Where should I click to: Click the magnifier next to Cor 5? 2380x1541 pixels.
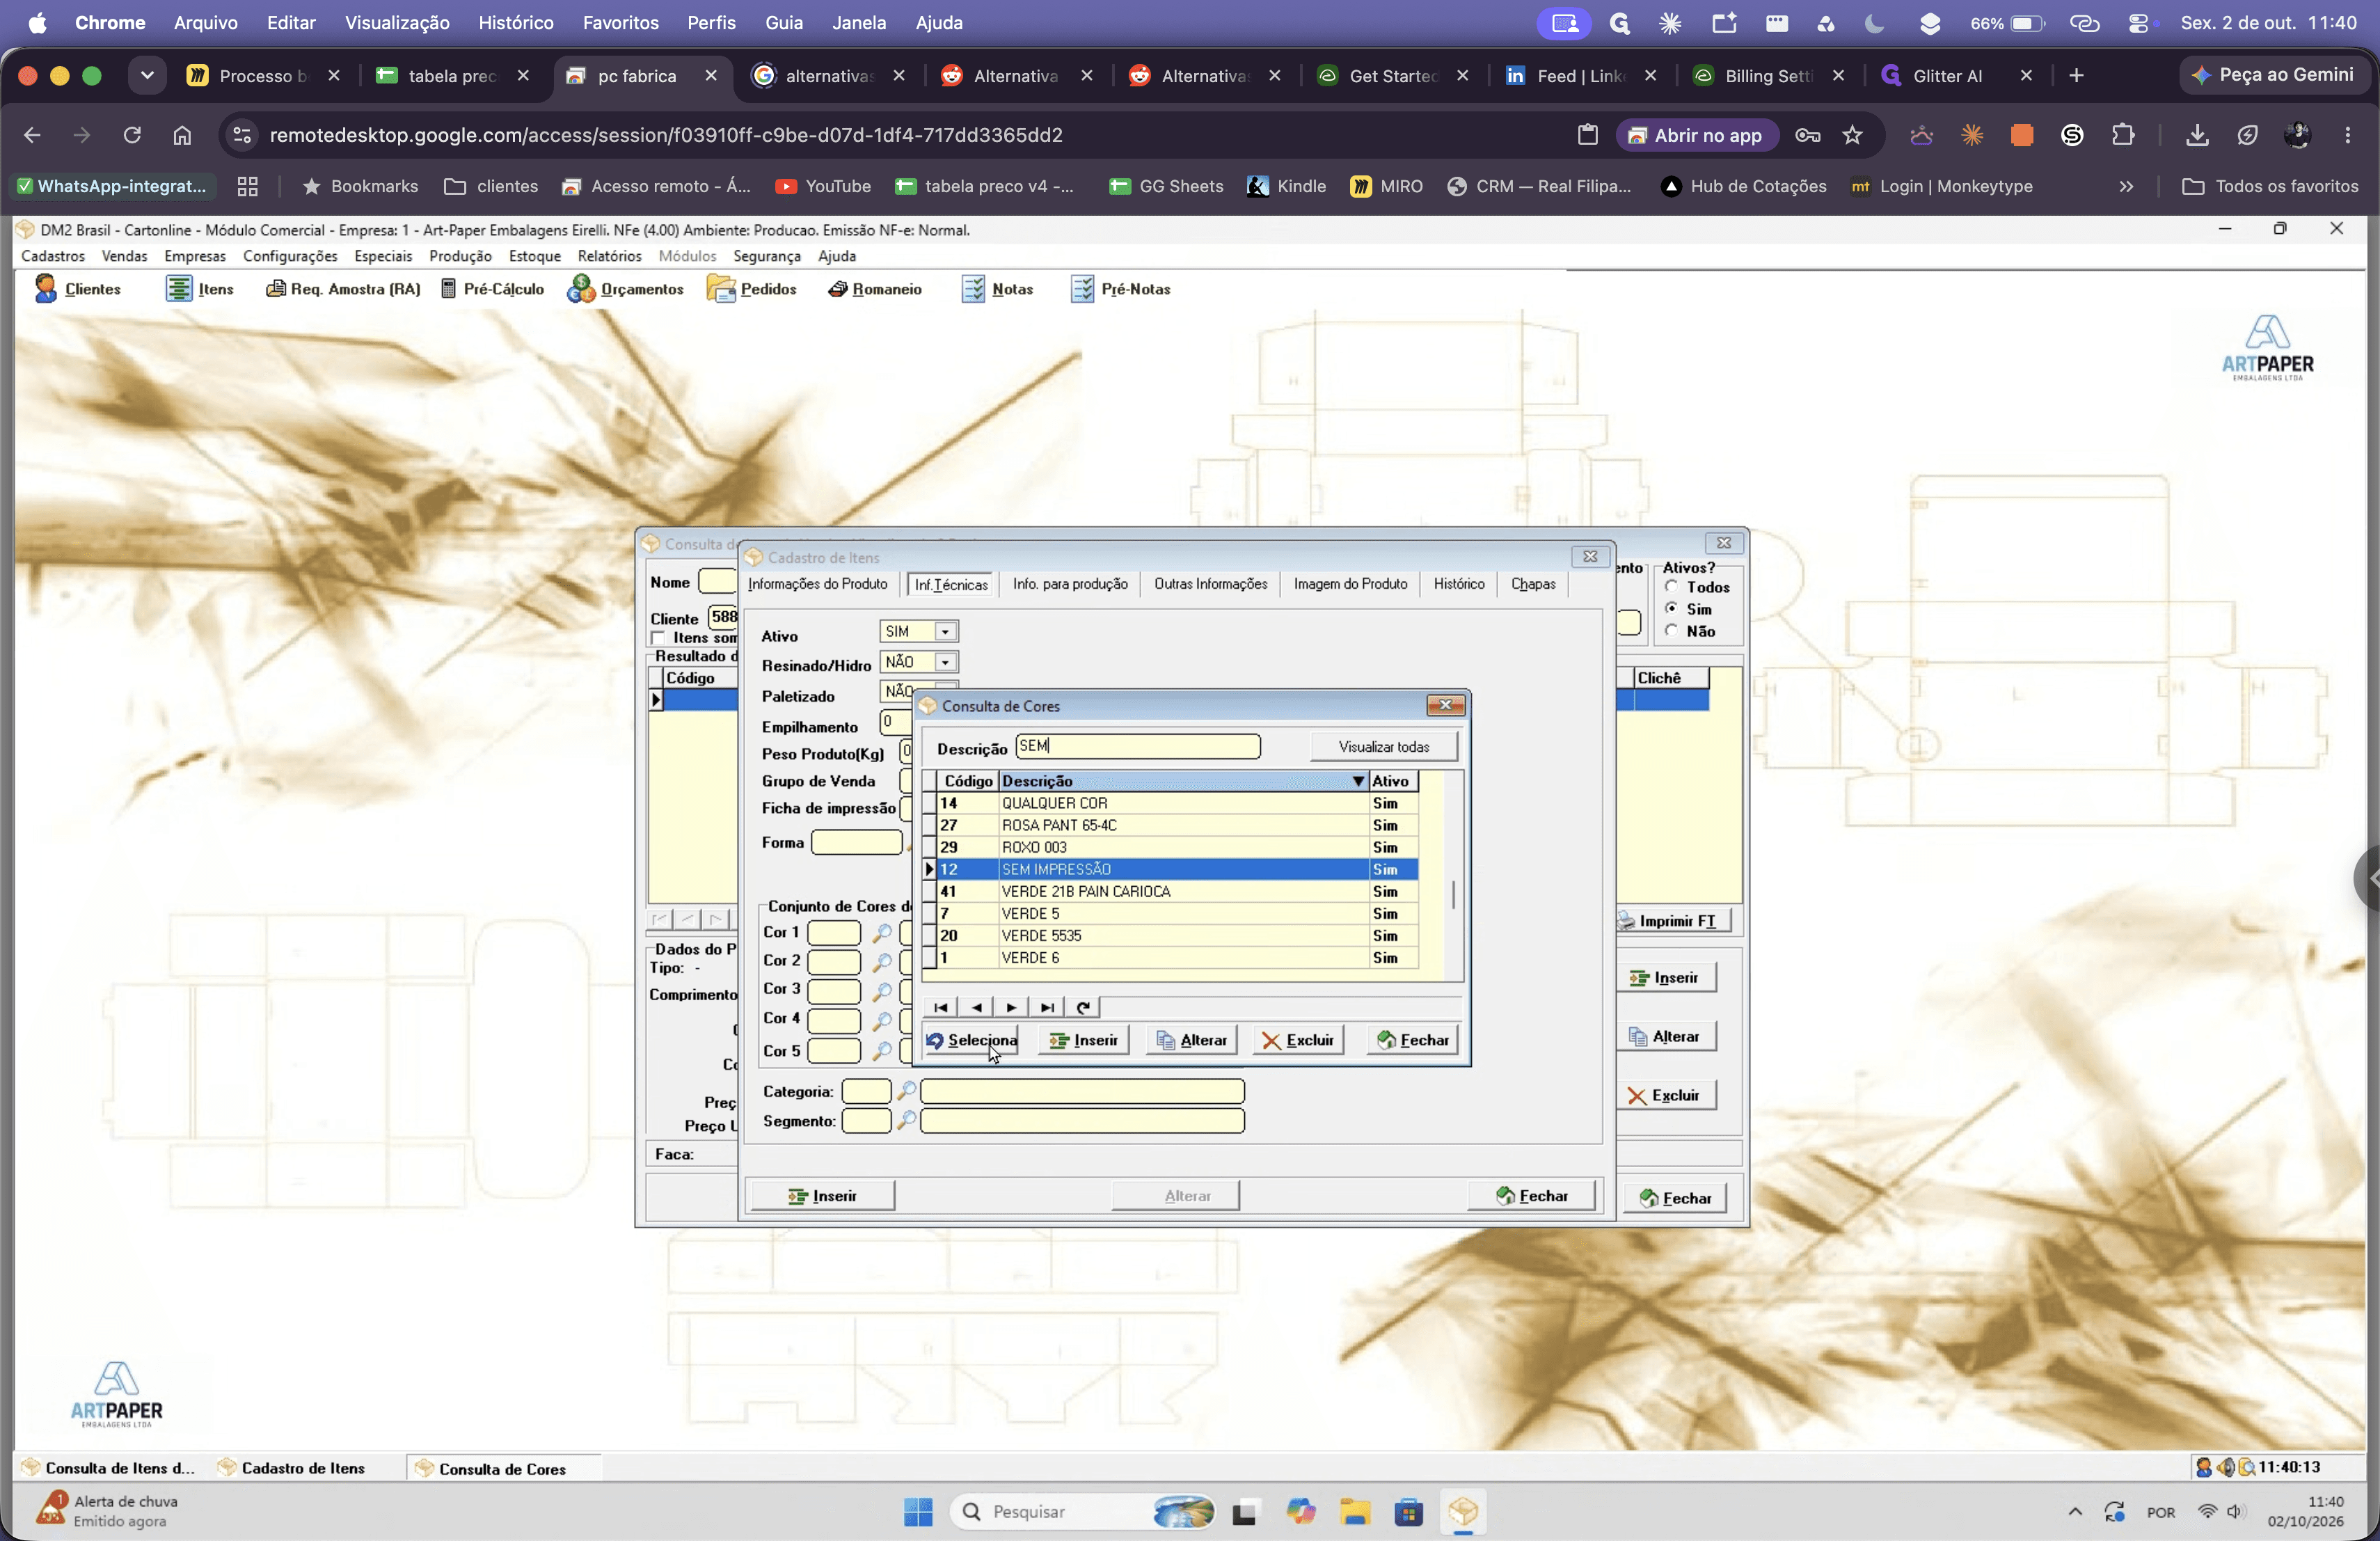[x=881, y=1051]
